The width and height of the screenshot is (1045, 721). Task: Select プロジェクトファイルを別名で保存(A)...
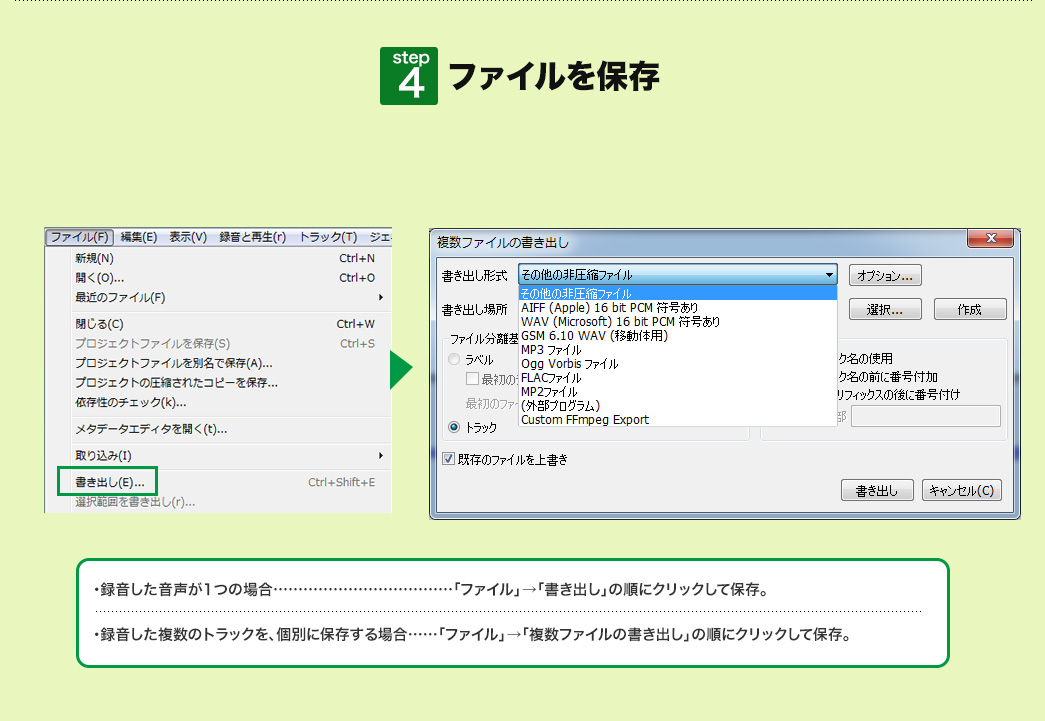[x=225, y=363]
